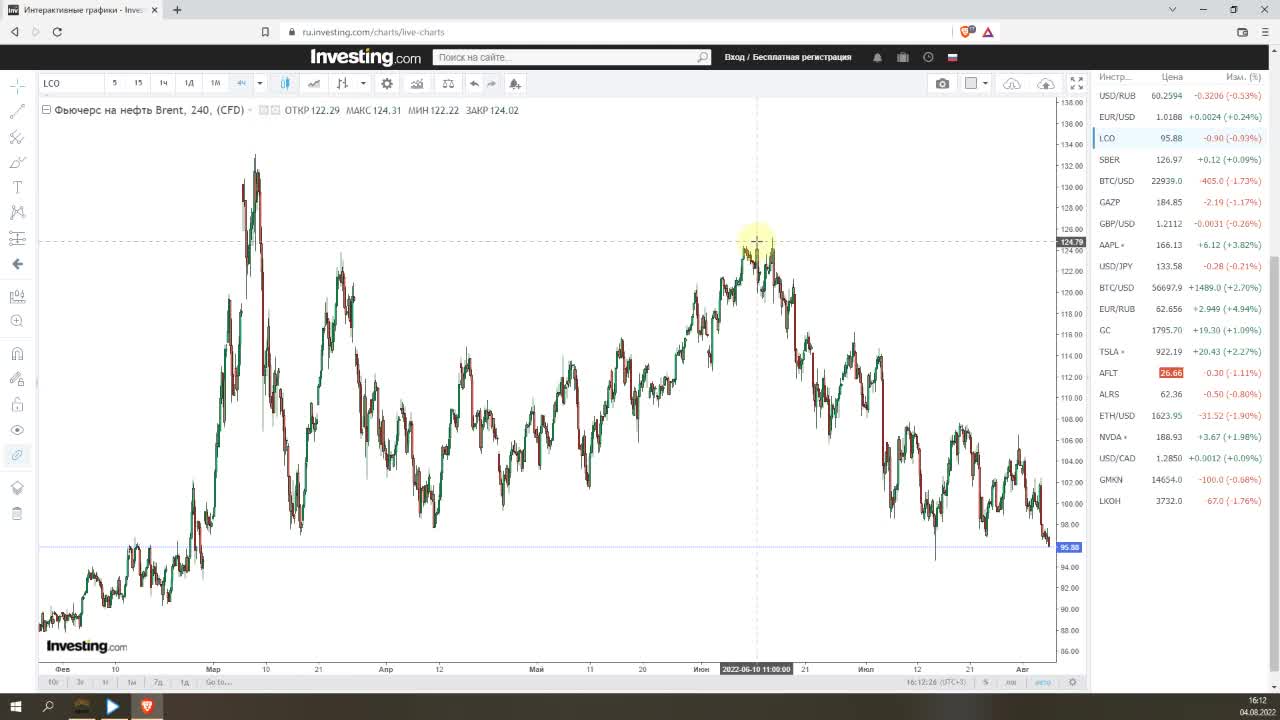Screen dimensions: 1280x720
Task: Select the crosshair cursor tool
Action: point(17,87)
